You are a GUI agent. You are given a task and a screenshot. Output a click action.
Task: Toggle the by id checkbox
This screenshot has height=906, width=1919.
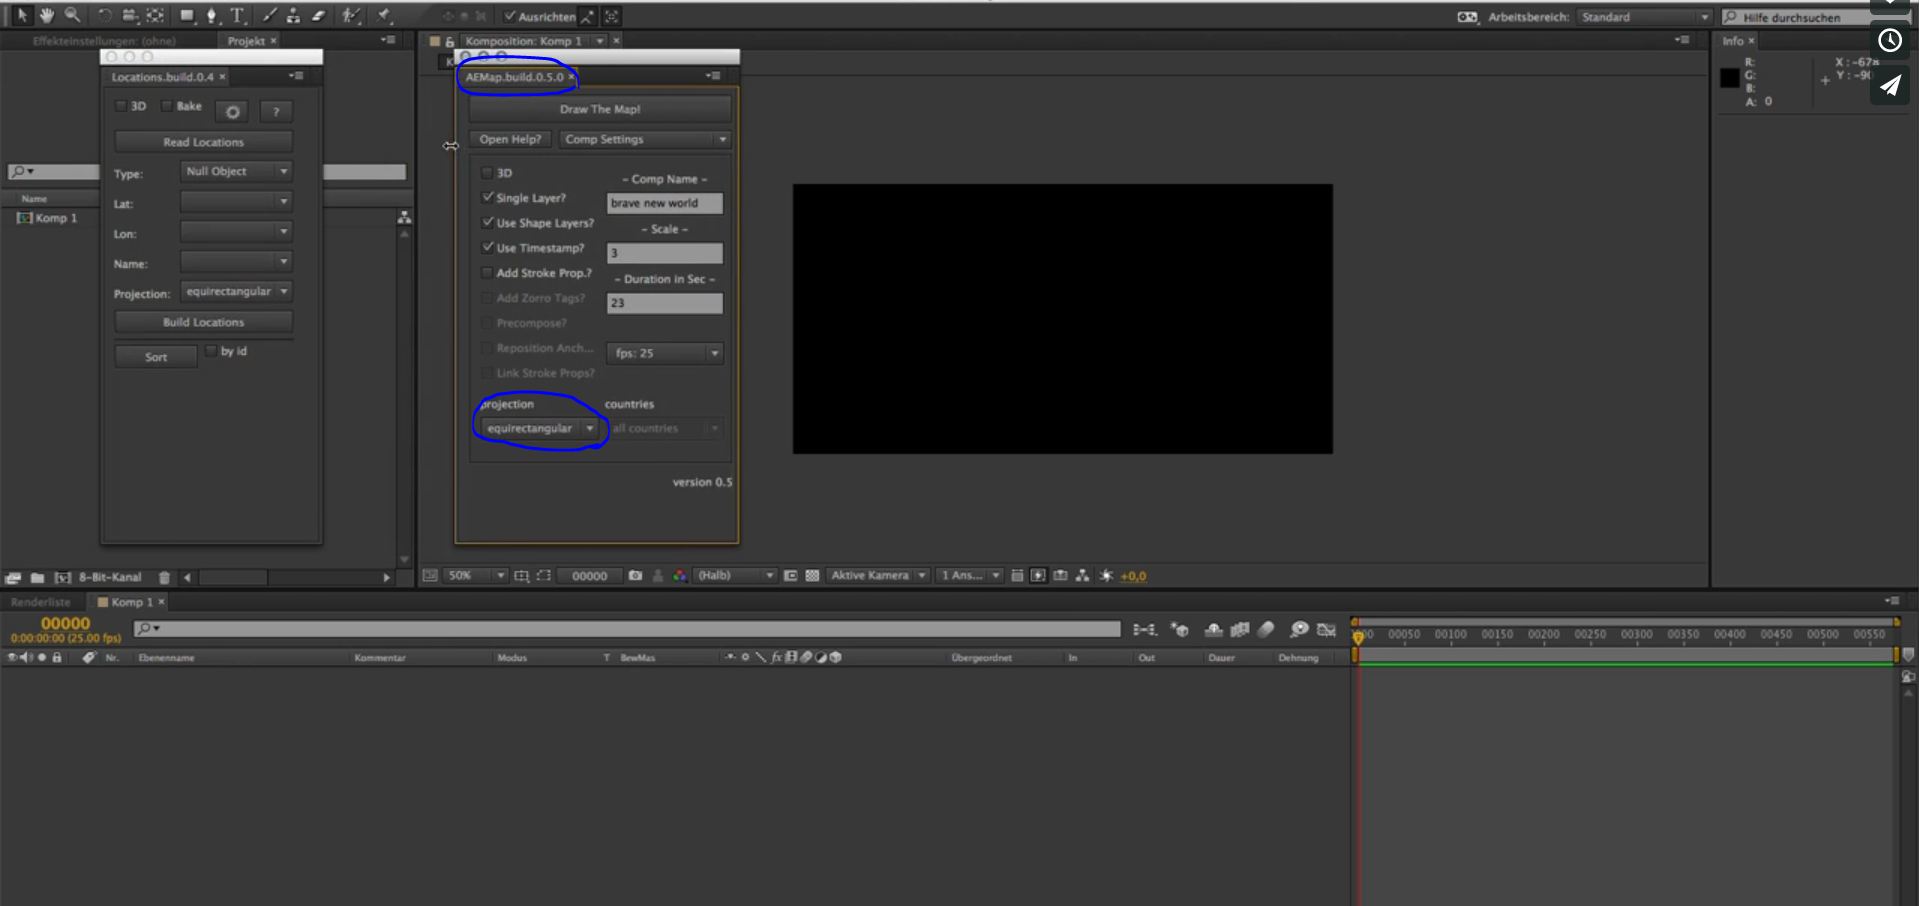click(x=211, y=351)
